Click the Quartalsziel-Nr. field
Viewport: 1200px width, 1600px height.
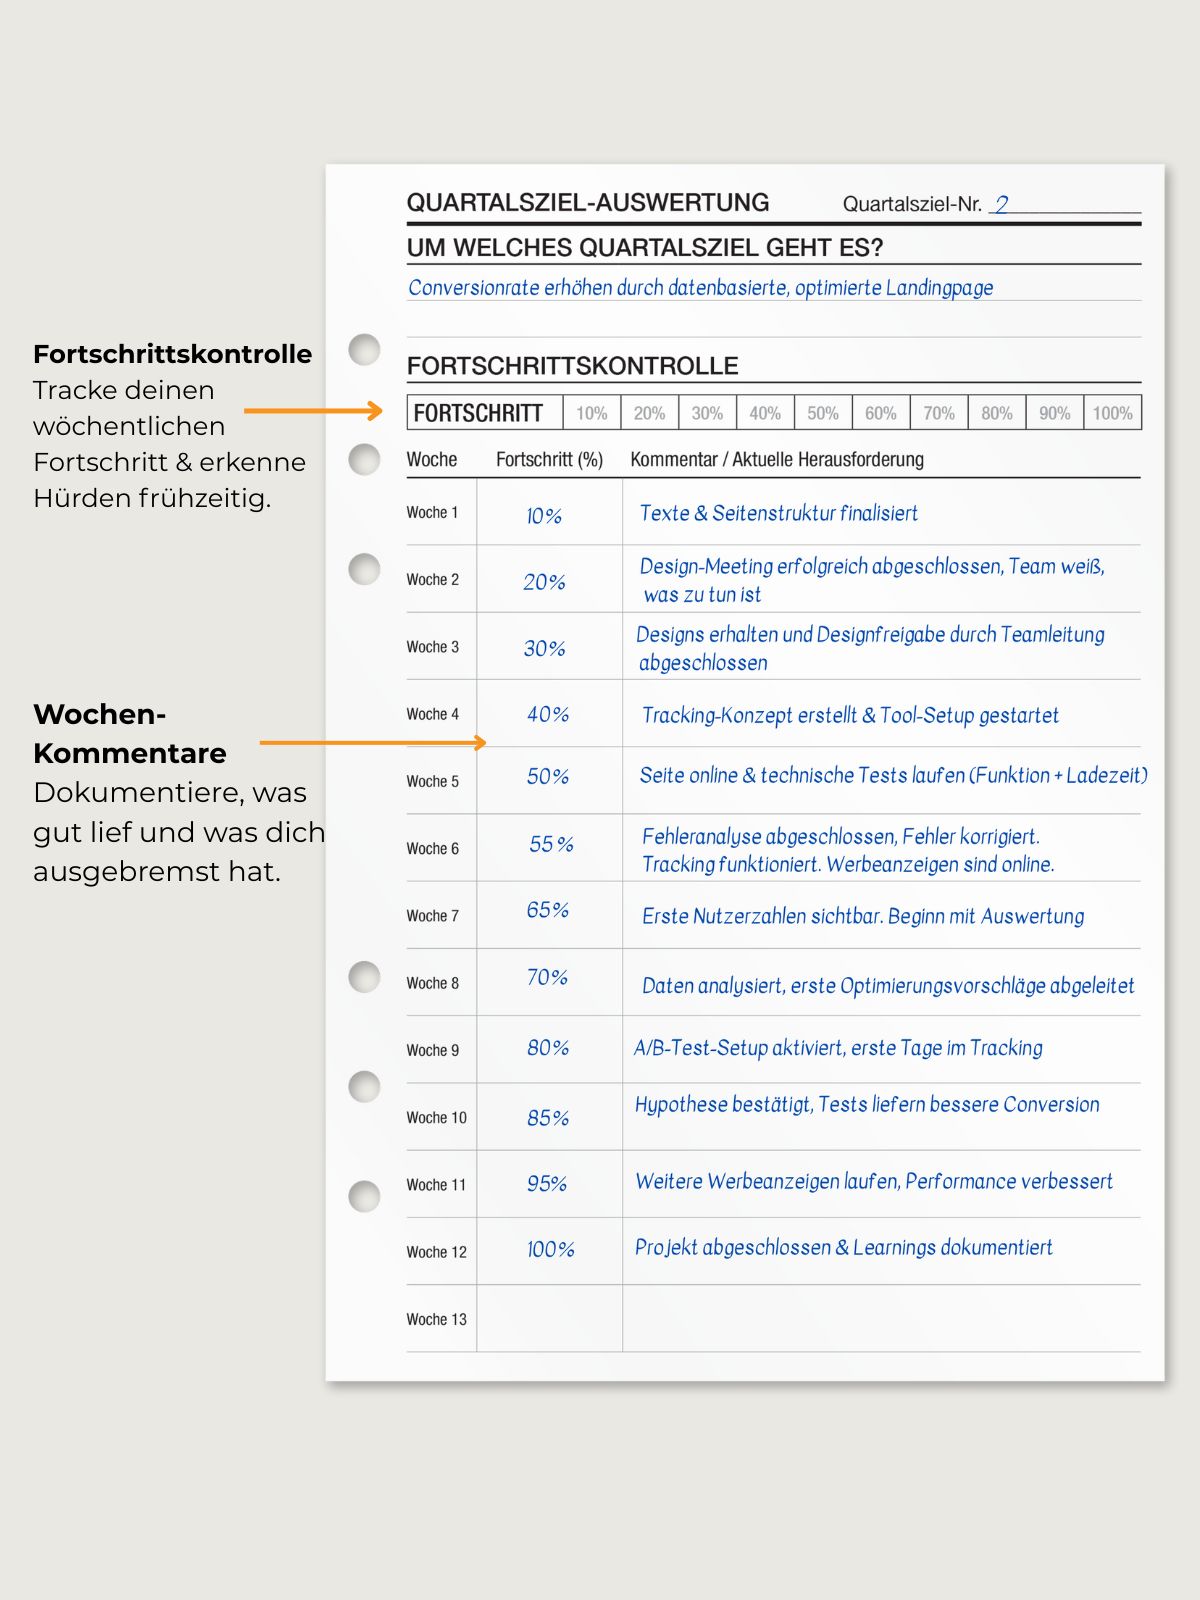point(1064,204)
